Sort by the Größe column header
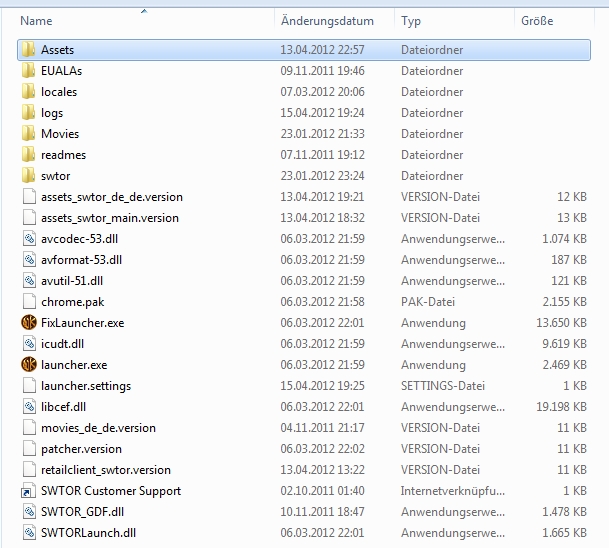Viewport: 609px width, 548px height. [537, 21]
